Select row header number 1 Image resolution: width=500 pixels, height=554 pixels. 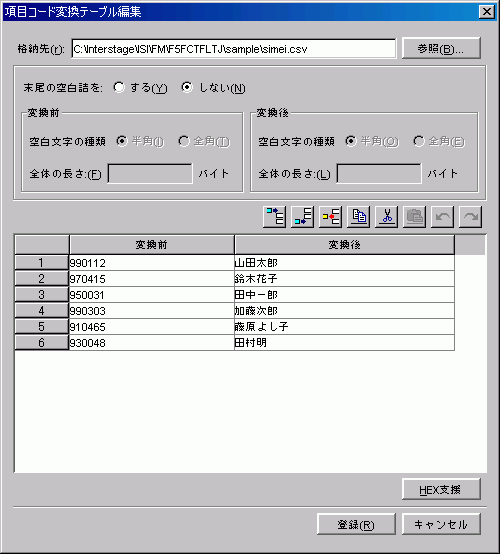(x=42, y=263)
